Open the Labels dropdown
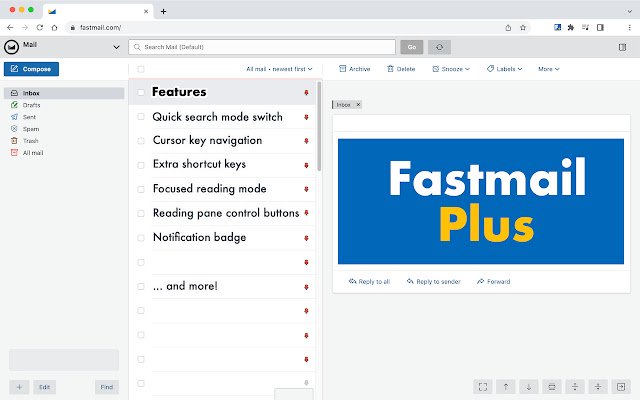 click(504, 69)
